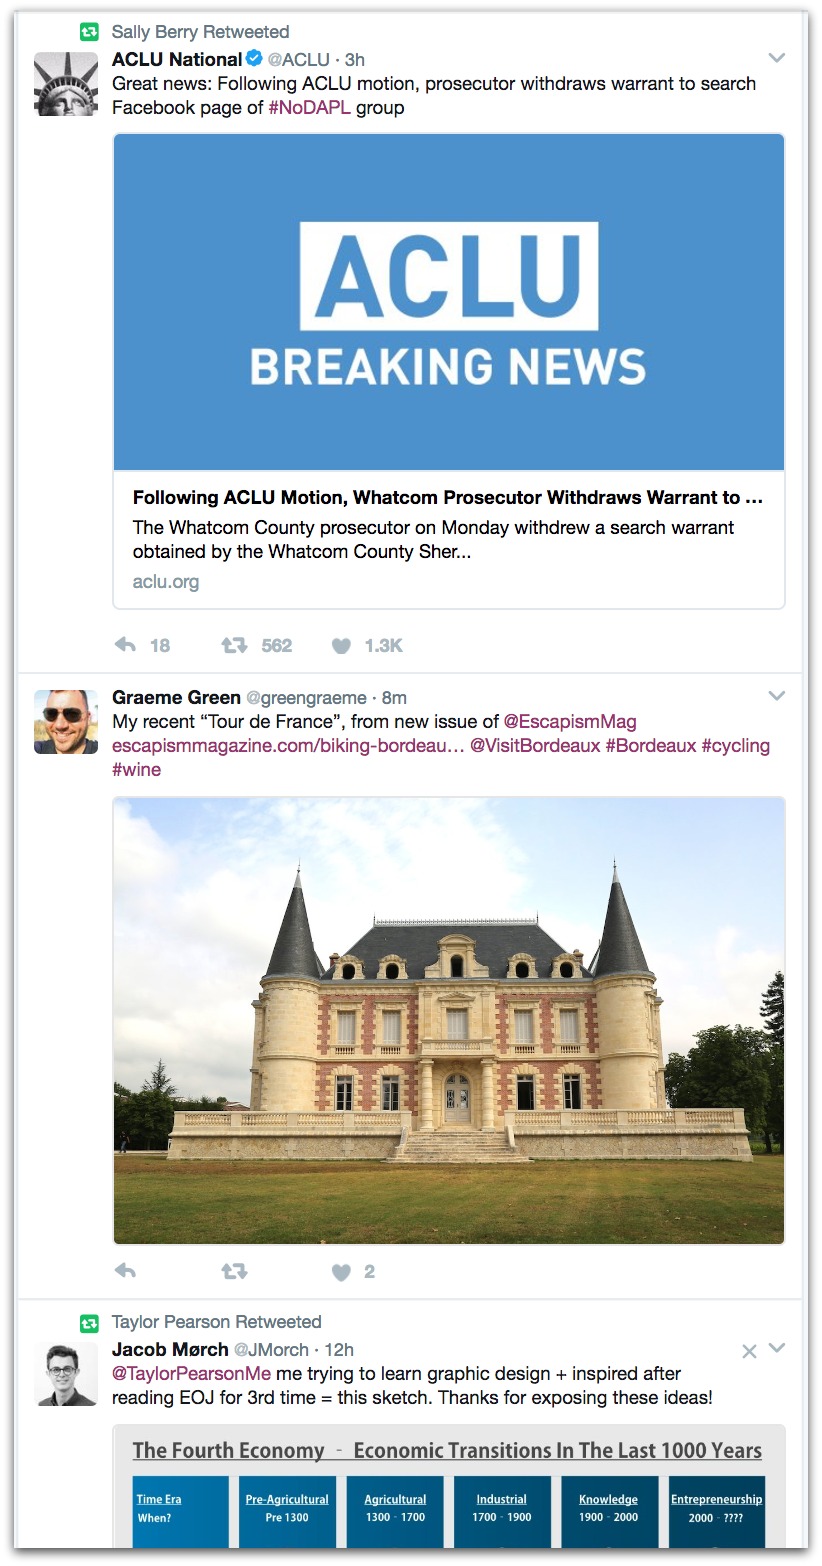Expand options chevron on ACLU tweet
The width and height of the screenshot is (822, 1566).
776,58
